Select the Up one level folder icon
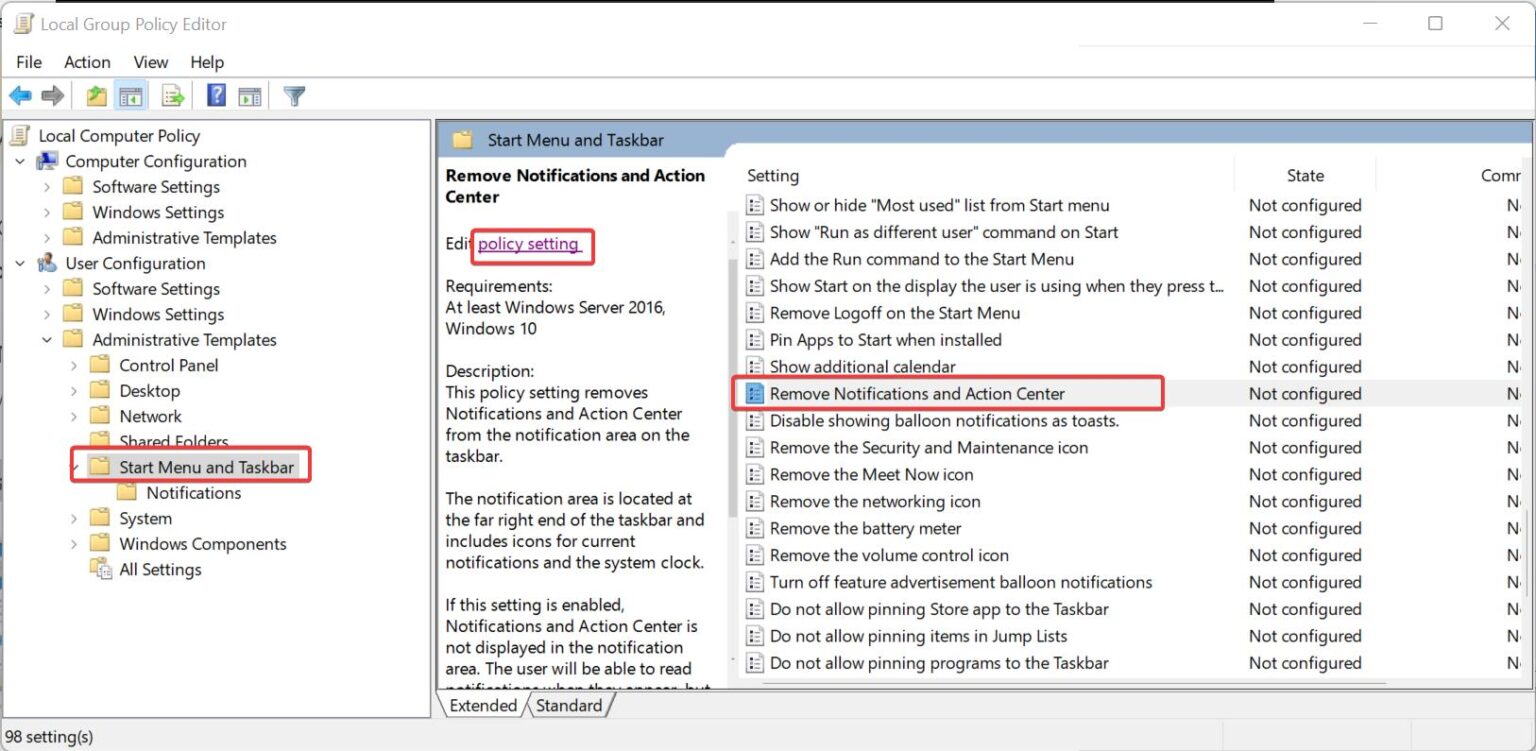The image size is (1536, 751). point(96,95)
